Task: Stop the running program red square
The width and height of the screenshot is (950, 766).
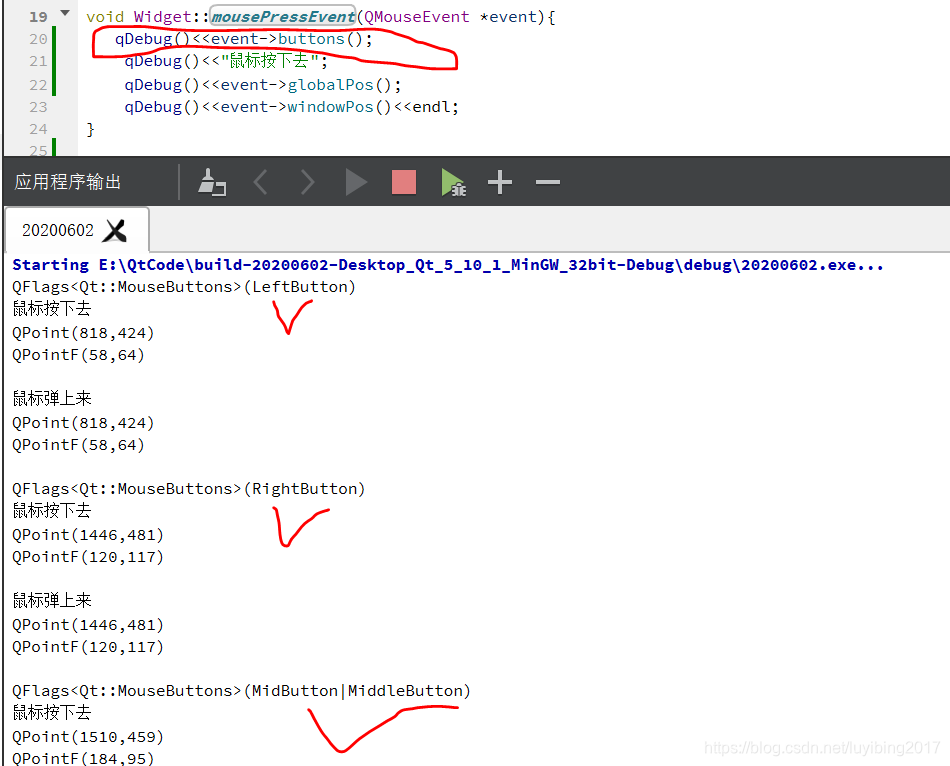Action: pos(404,182)
